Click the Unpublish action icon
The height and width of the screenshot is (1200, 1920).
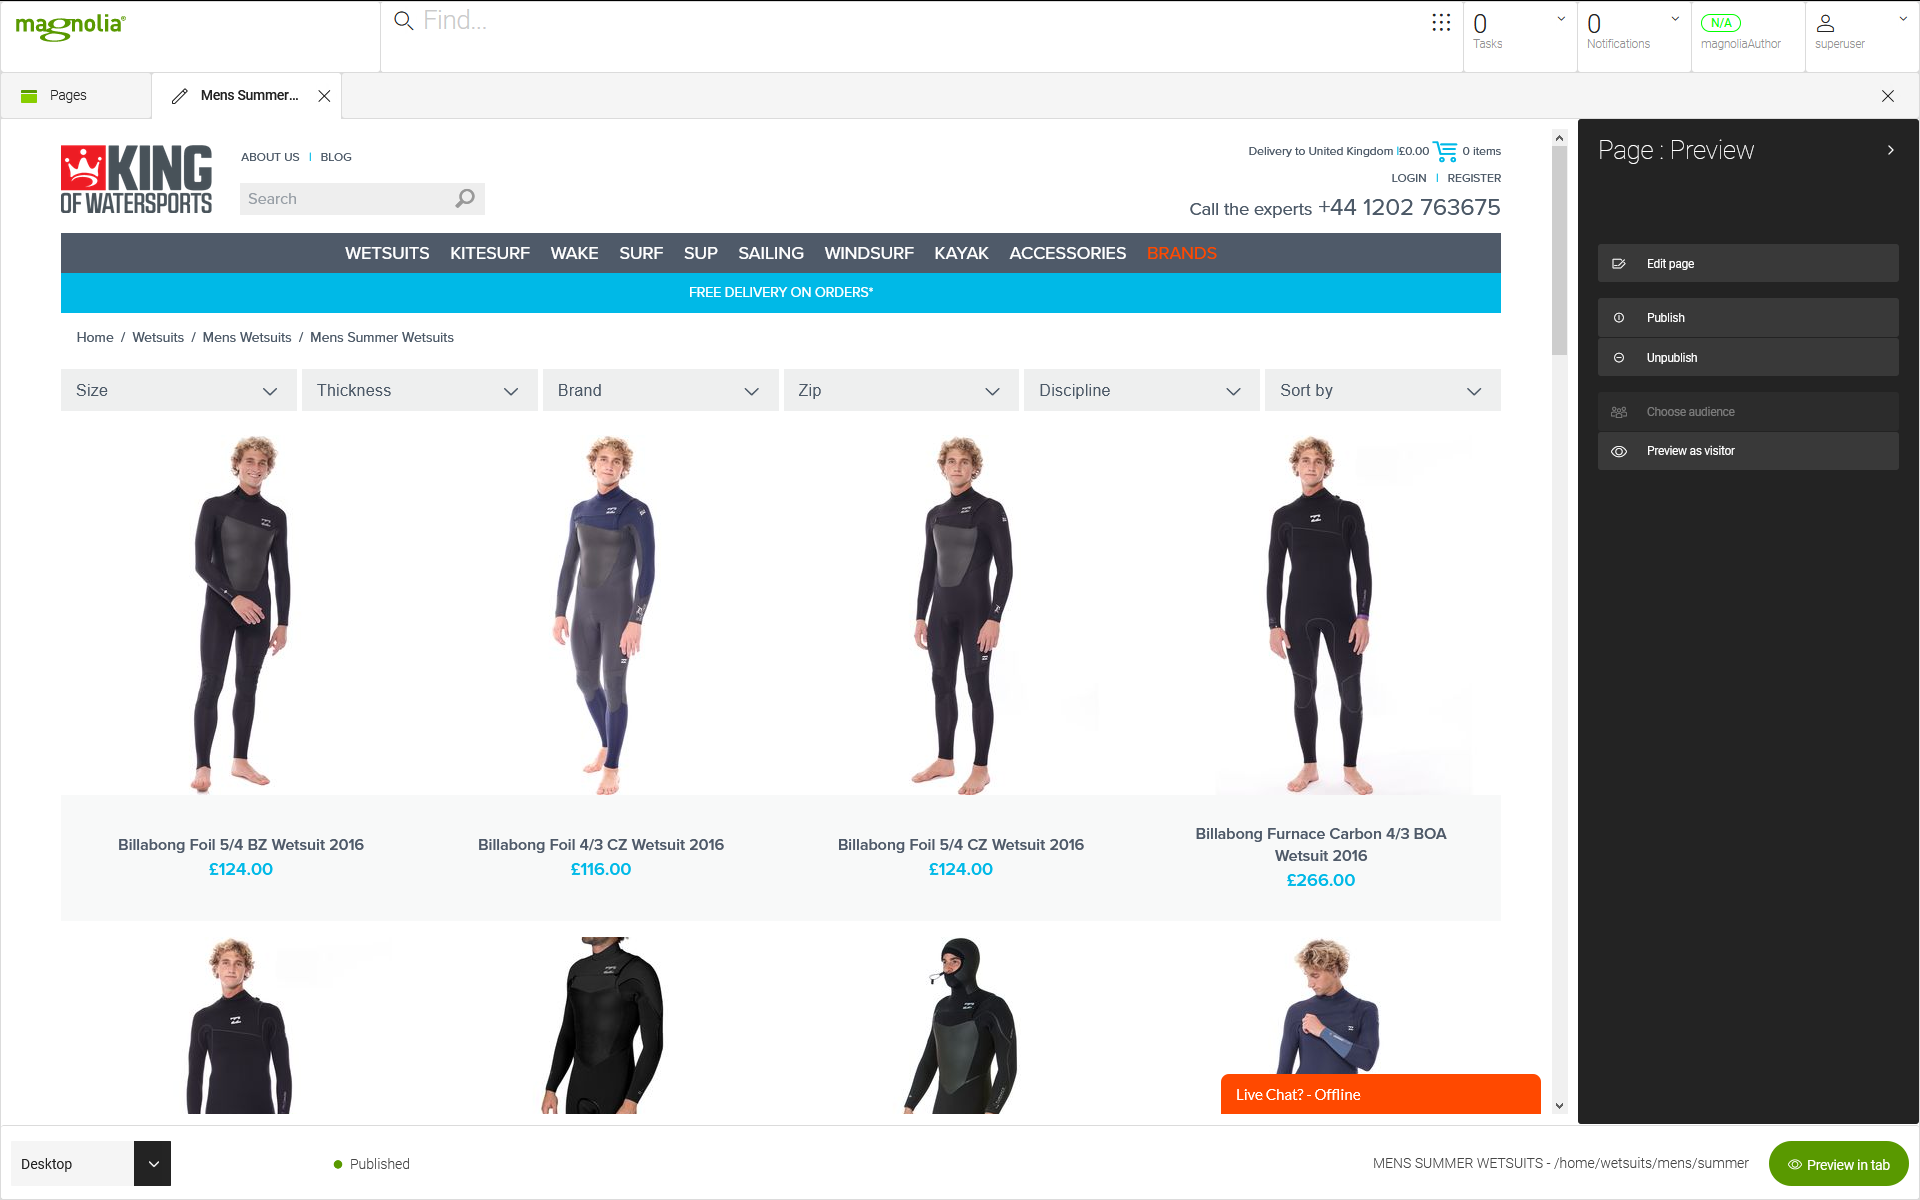pyautogui.click(x=1619, y=357)
